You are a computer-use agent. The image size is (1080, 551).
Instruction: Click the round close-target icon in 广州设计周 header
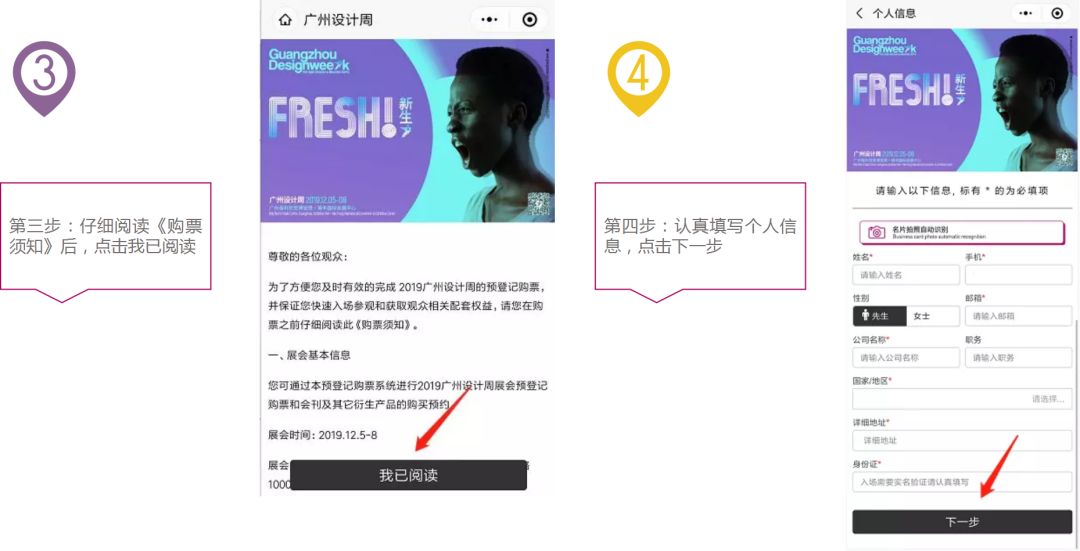click(x=529, y=20)
